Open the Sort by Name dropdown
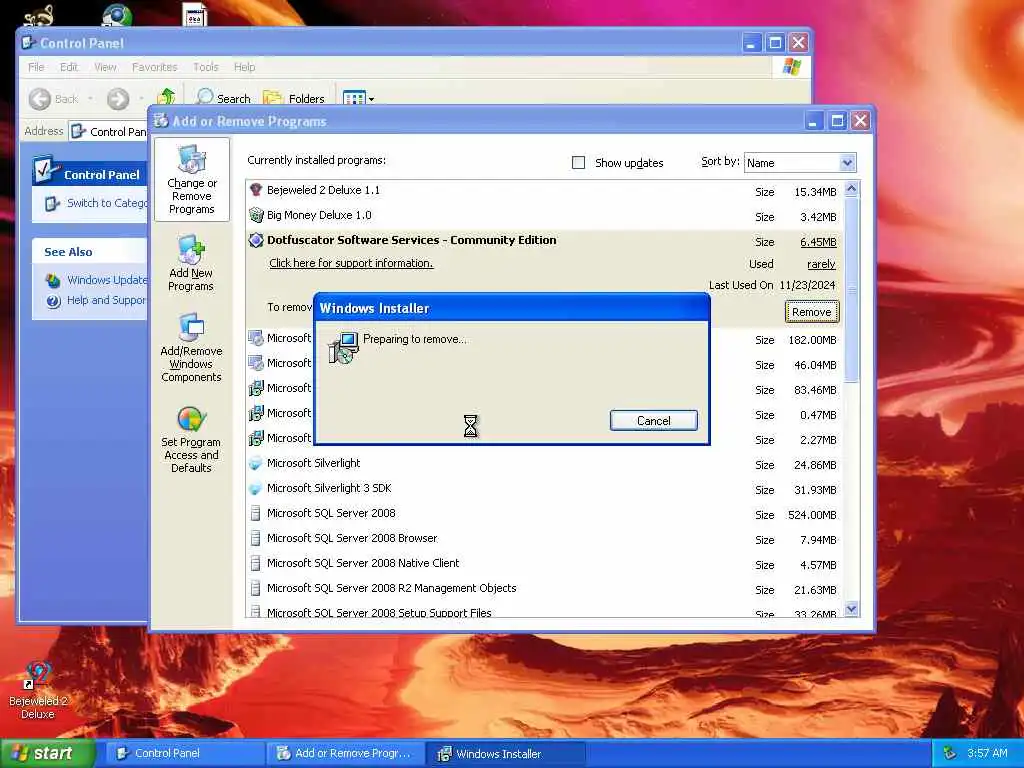This screenshot has width=1024, height=768. 847,163
